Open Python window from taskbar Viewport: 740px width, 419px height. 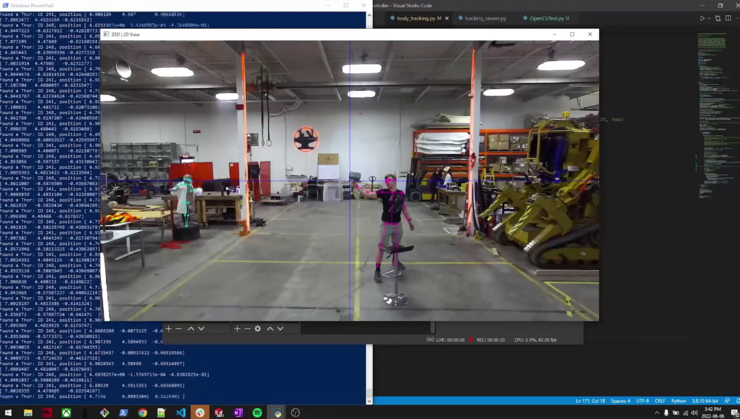pyautogui.click(x=277, y=413)
